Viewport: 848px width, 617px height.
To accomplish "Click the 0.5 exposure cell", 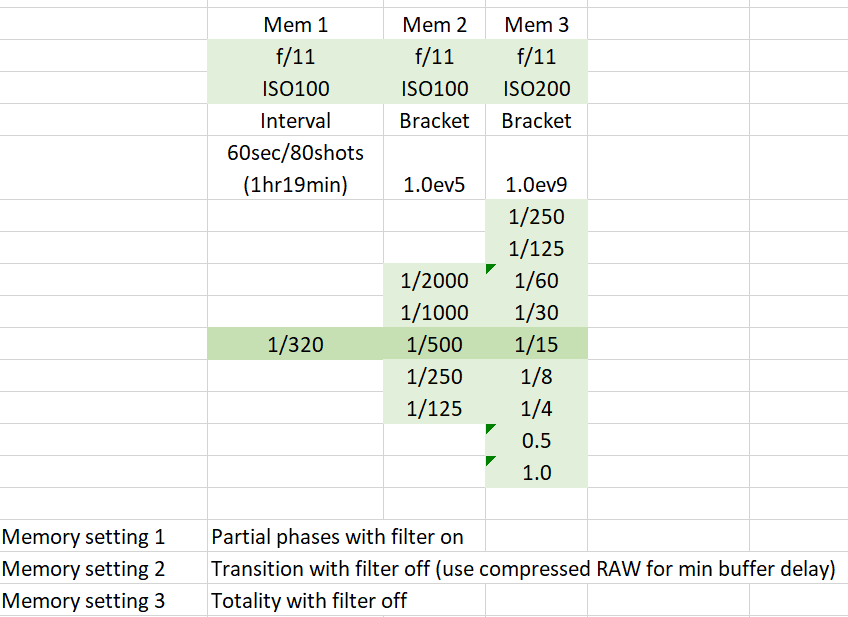I will 536,441.
